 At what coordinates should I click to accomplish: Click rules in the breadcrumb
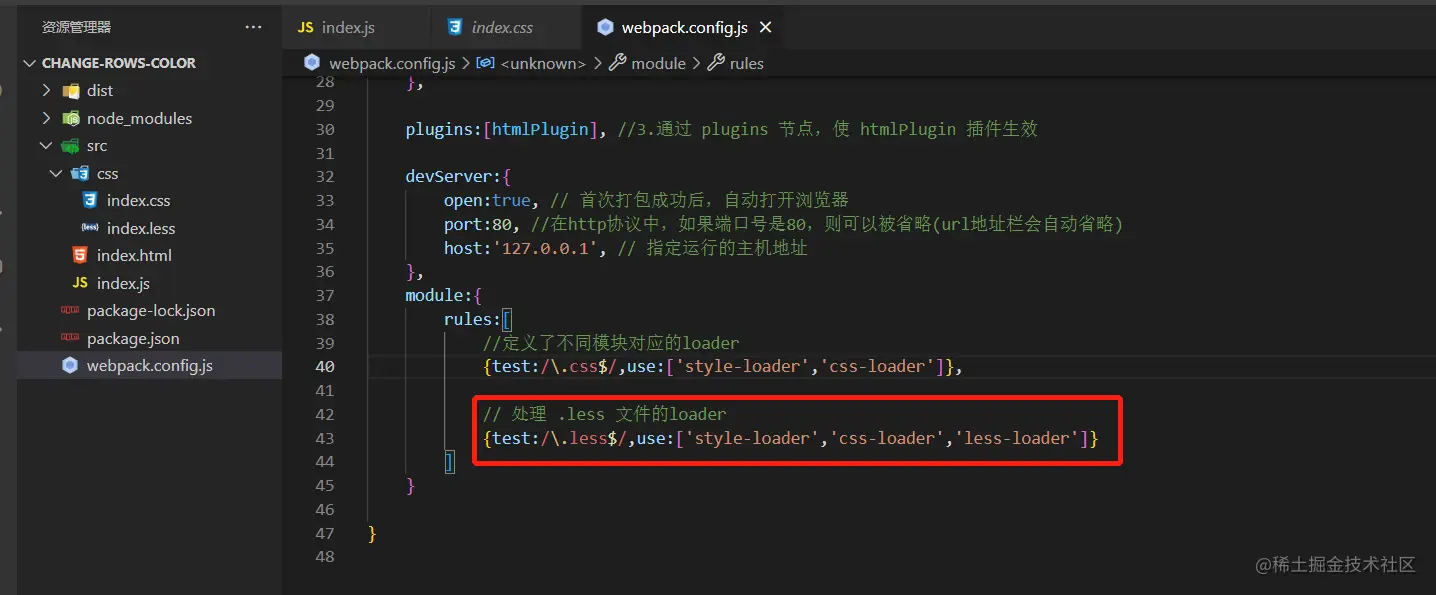tap(747, 63)
